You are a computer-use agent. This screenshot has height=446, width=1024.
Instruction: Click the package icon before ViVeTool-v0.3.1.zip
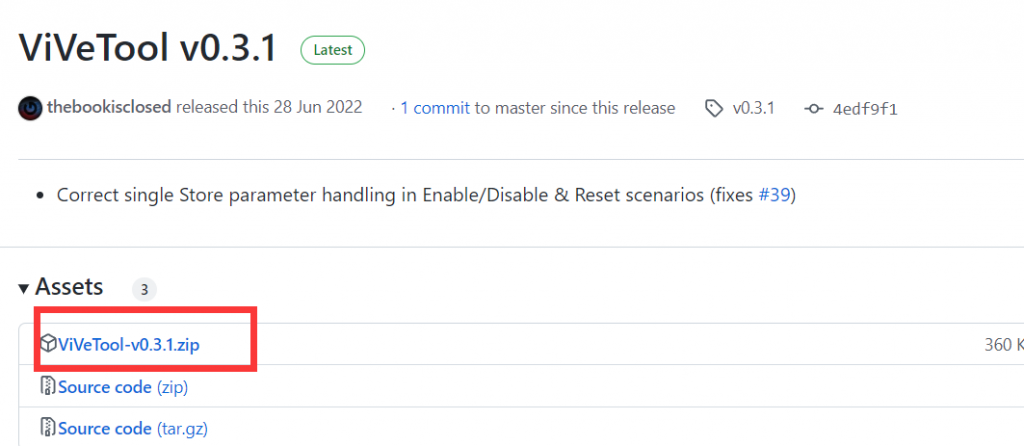coord(48,345)
